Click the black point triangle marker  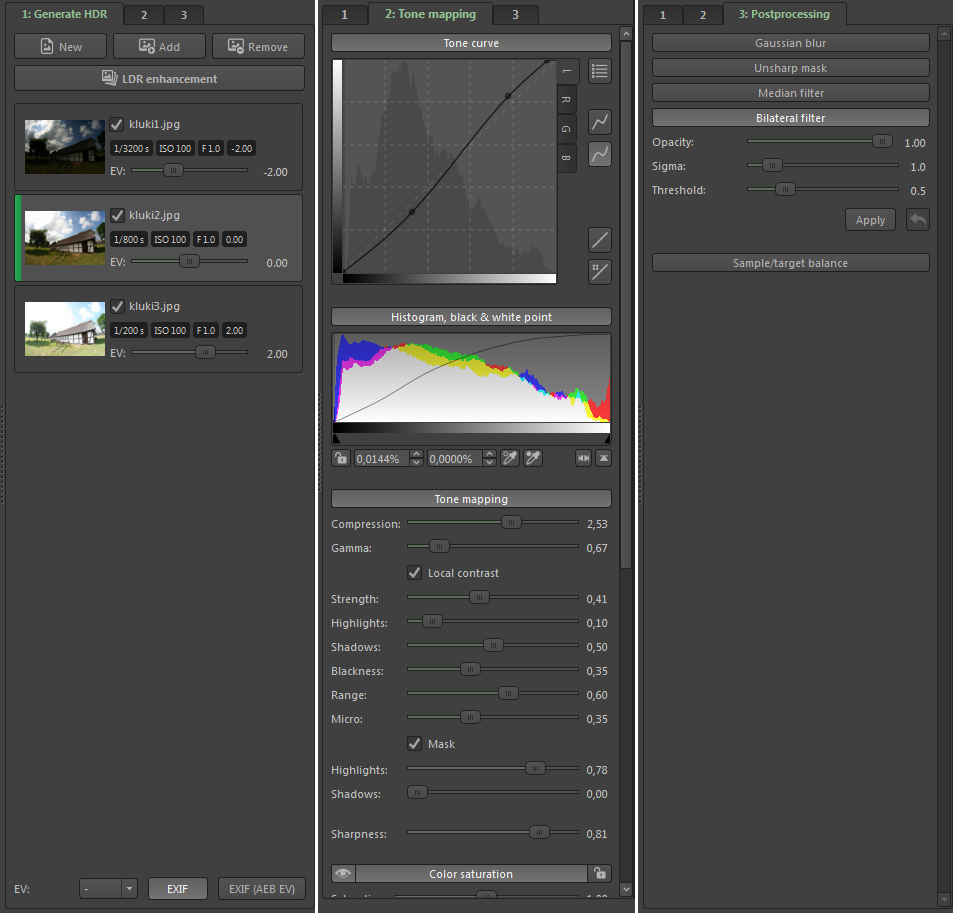[x=336, y=439]
